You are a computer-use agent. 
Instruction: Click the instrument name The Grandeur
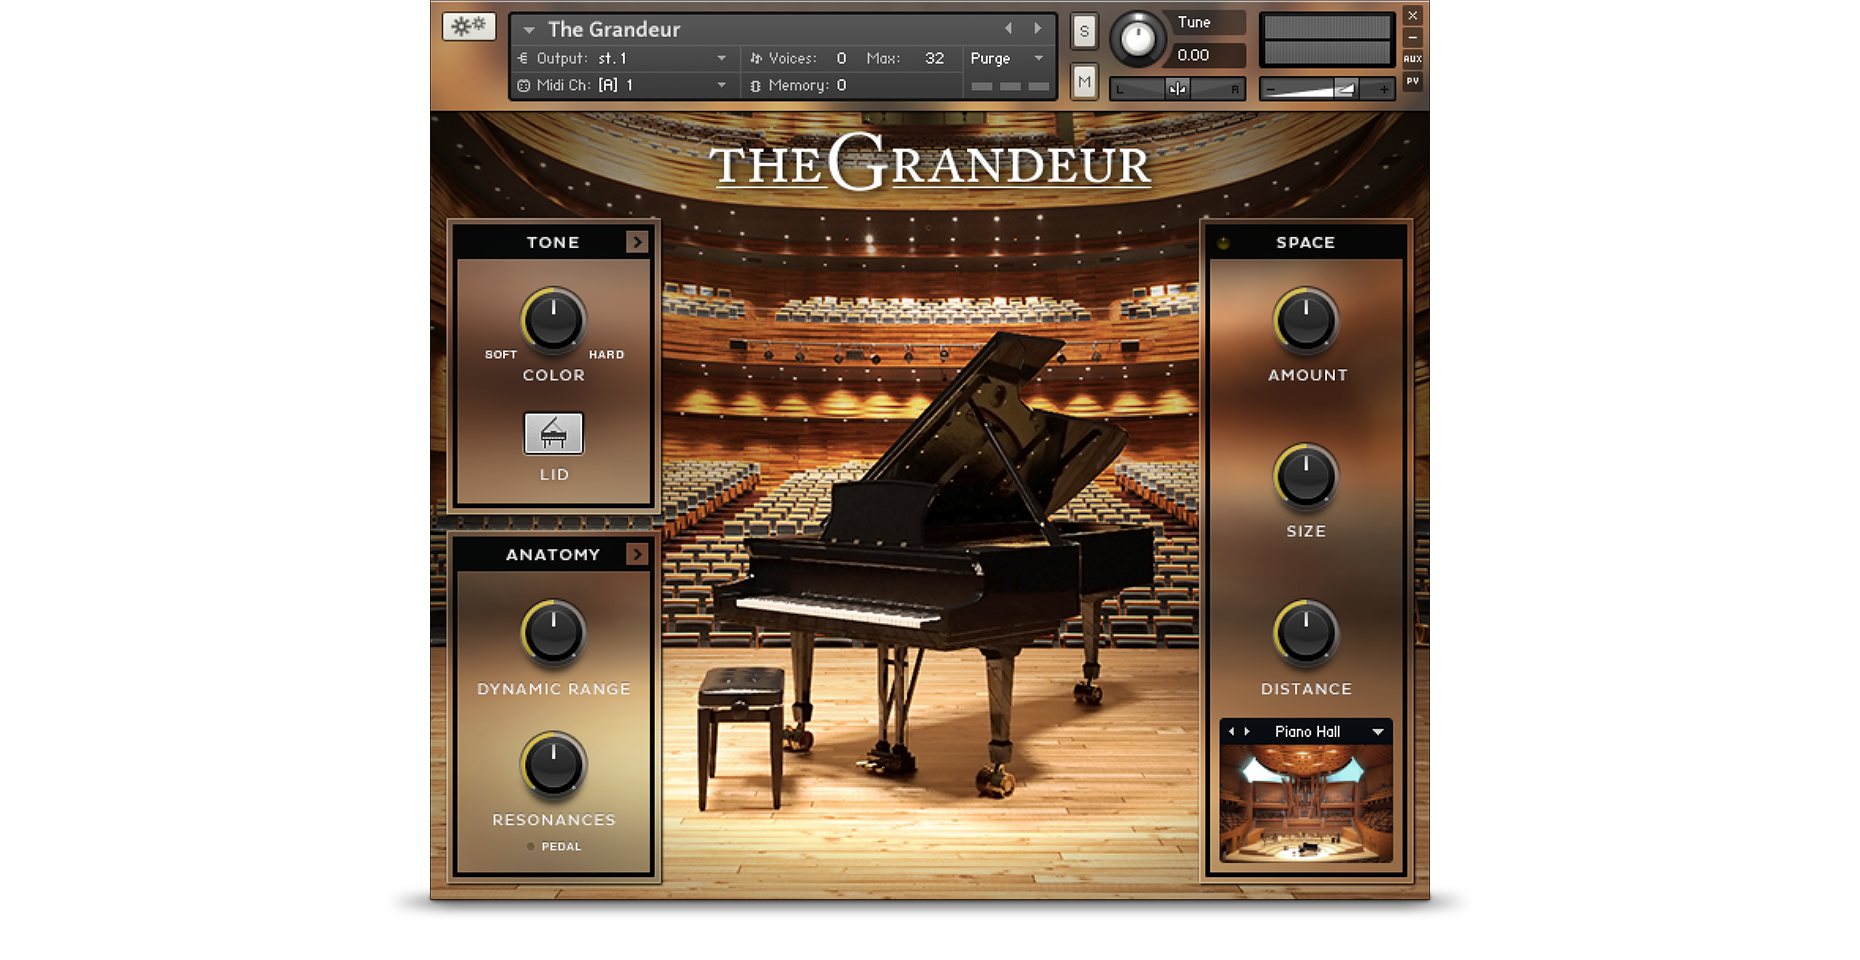tap(614, 29)
